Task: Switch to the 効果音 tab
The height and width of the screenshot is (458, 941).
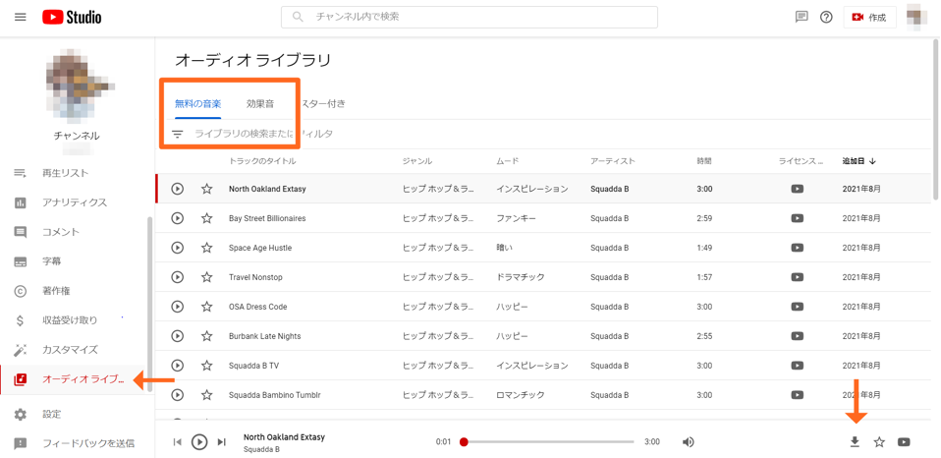Action: click(261, 103)
